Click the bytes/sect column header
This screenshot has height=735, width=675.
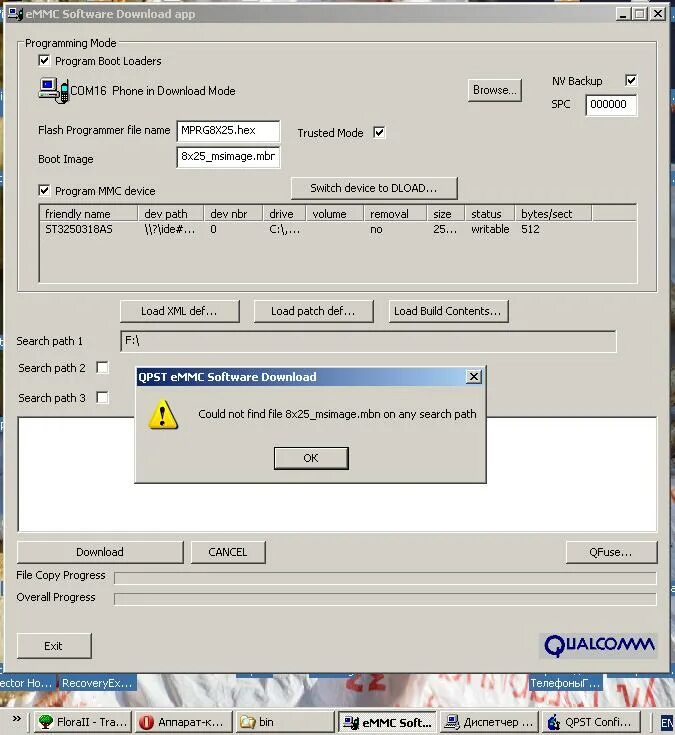point(553,214)
